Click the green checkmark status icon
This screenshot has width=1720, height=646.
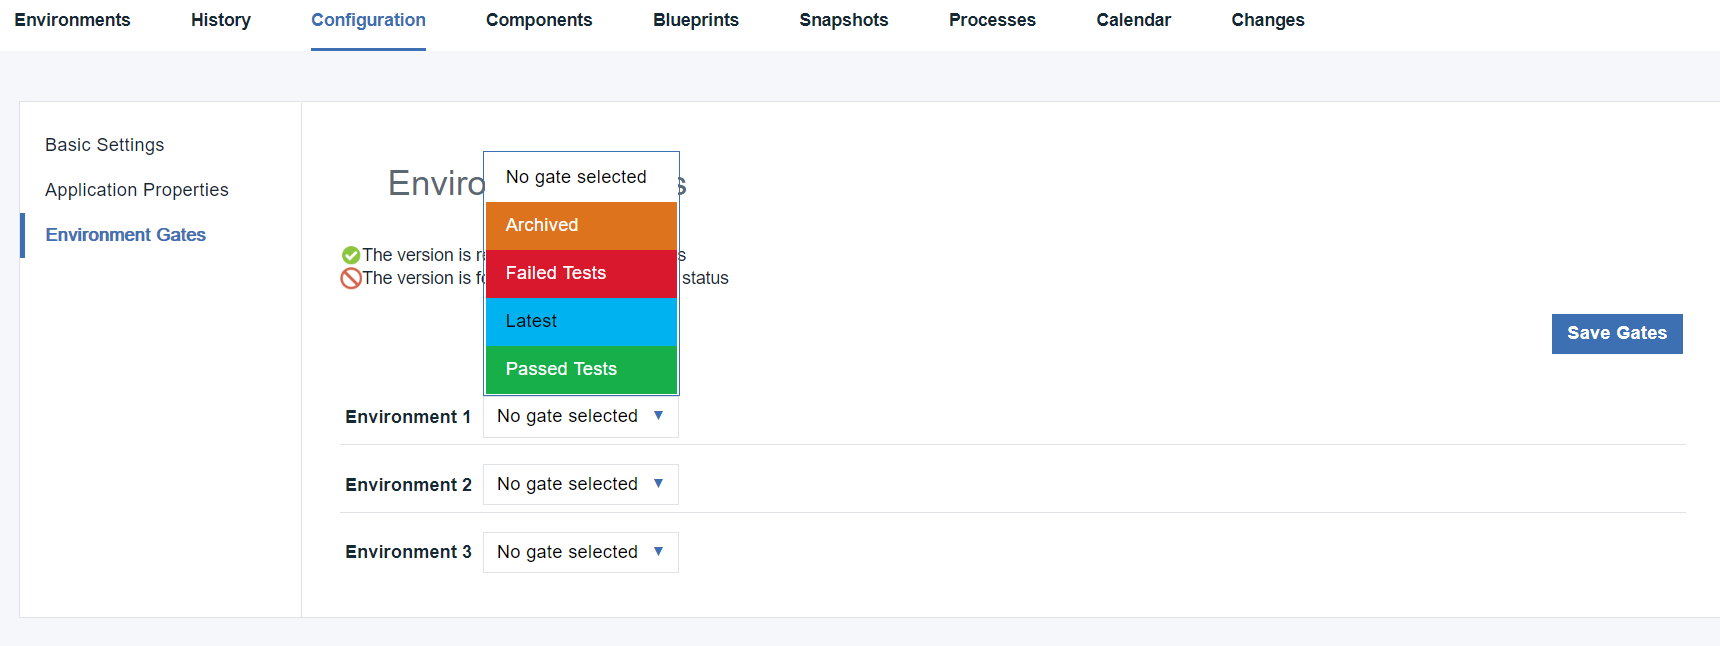click(351, 255)
